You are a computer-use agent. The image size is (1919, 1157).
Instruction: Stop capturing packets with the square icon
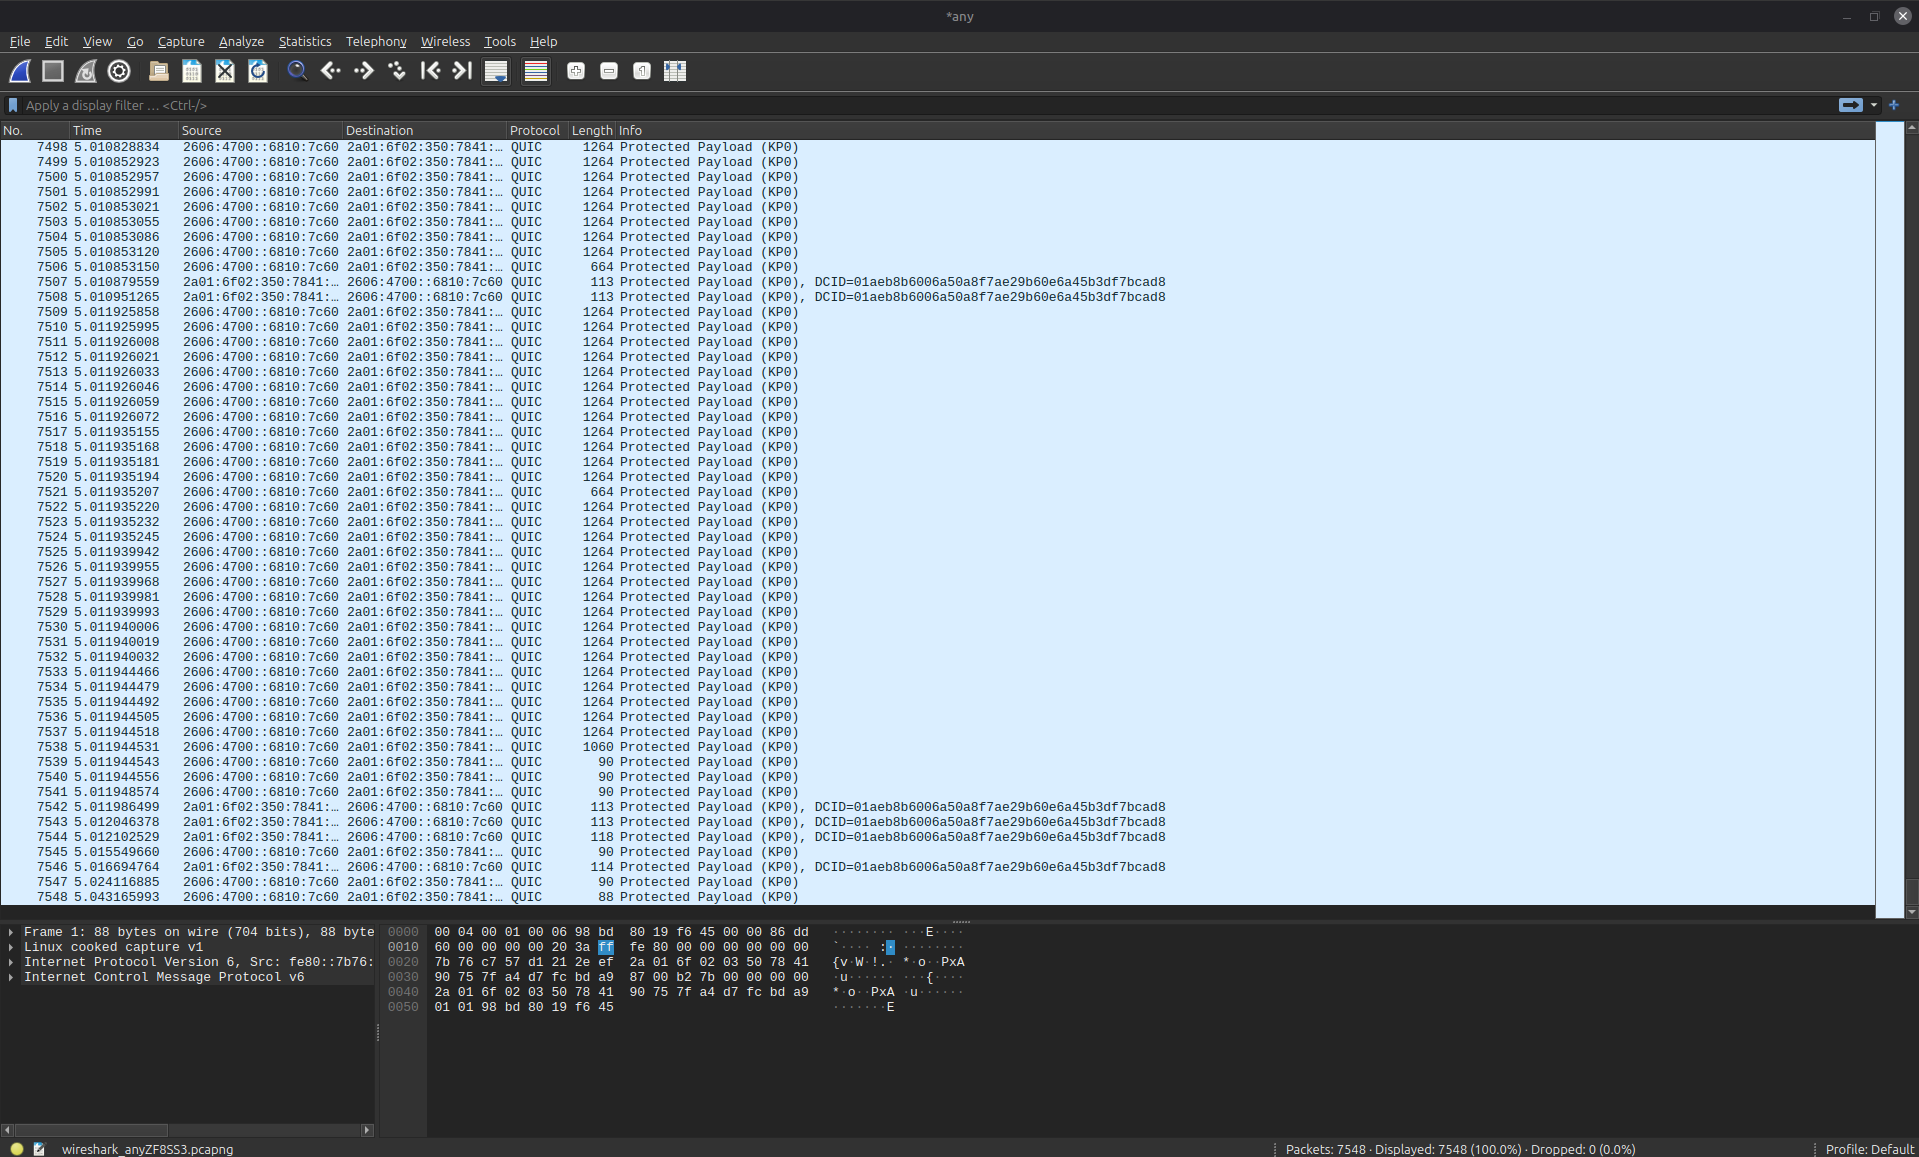tap(53, 71)
